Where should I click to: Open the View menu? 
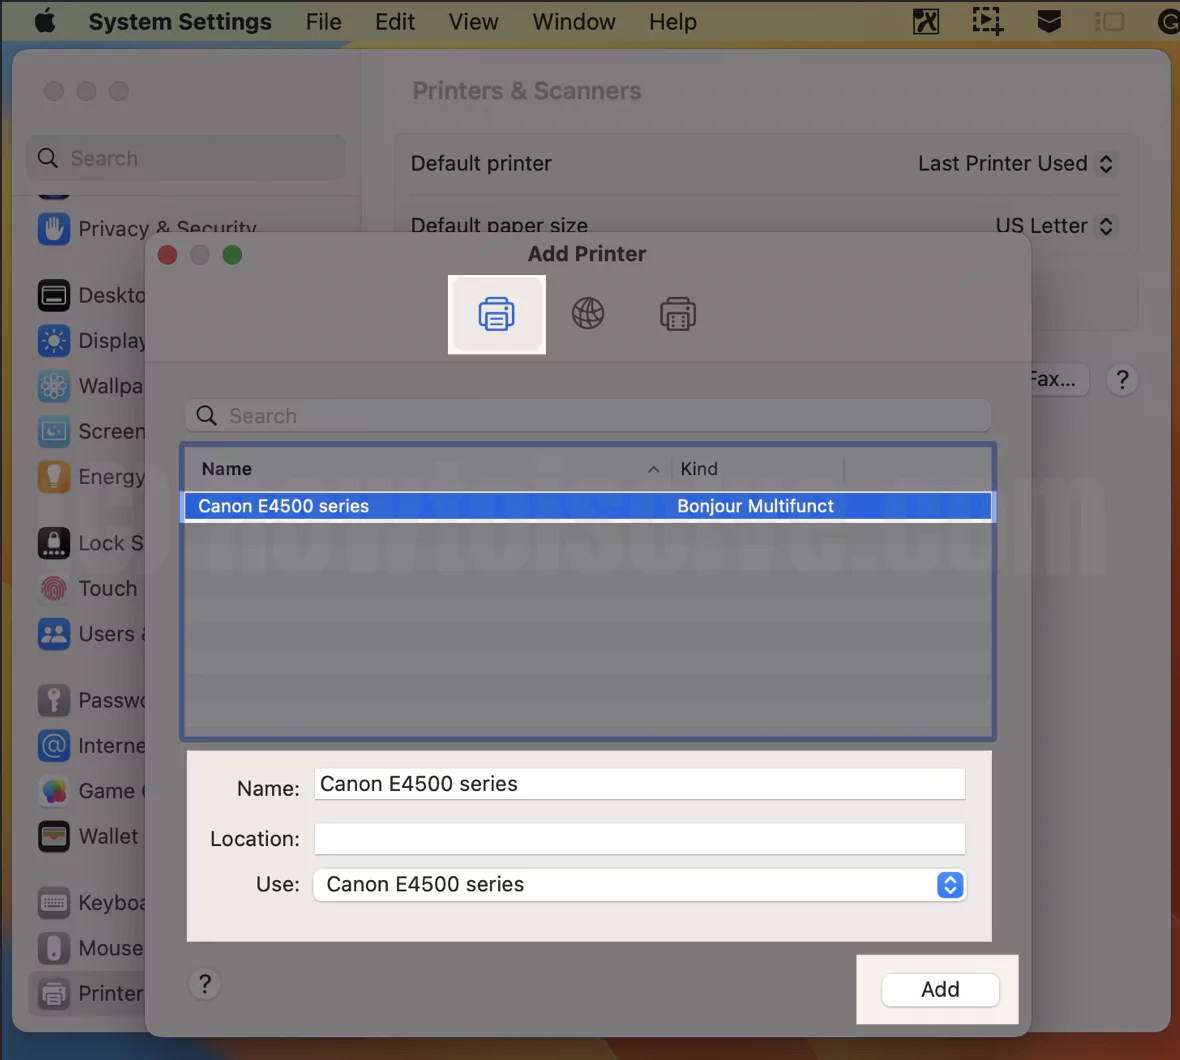click(472, 21)
